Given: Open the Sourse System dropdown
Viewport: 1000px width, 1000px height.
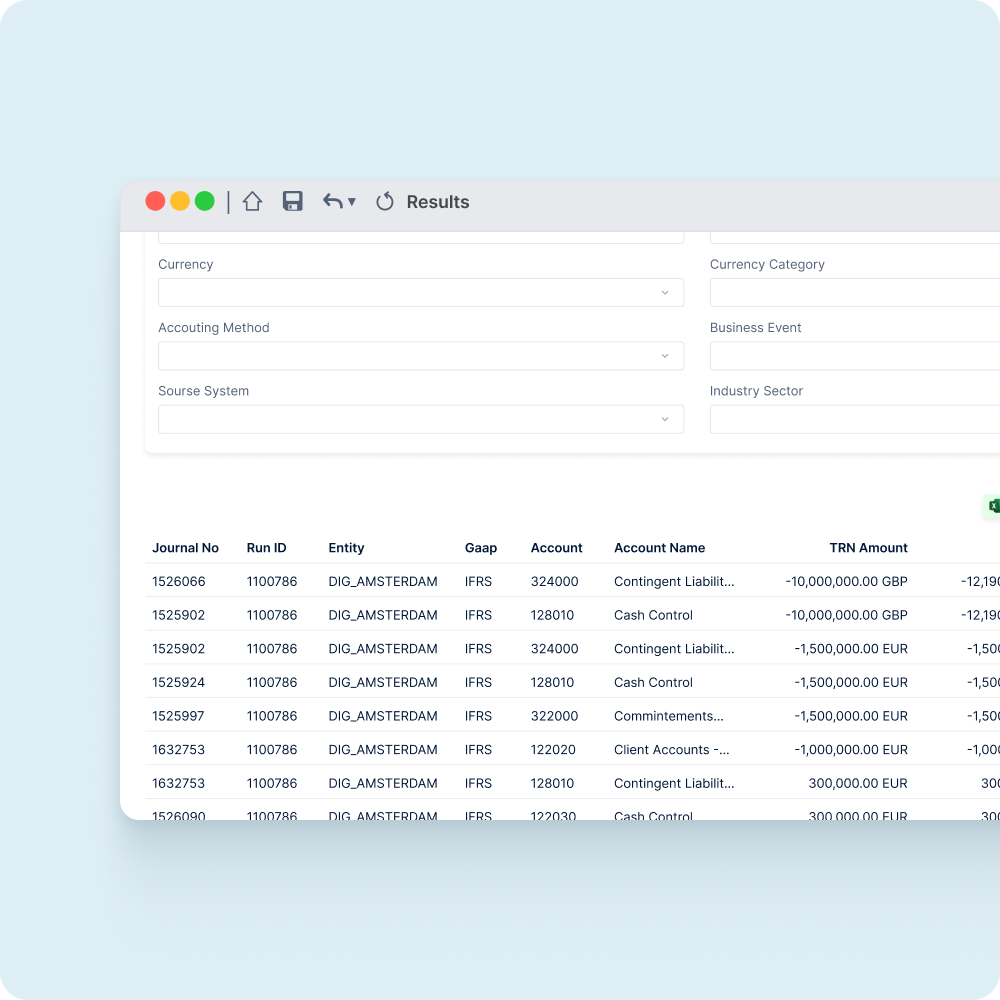Looking at the screenshot, I should pyautogui.click(x=420, y=419).
